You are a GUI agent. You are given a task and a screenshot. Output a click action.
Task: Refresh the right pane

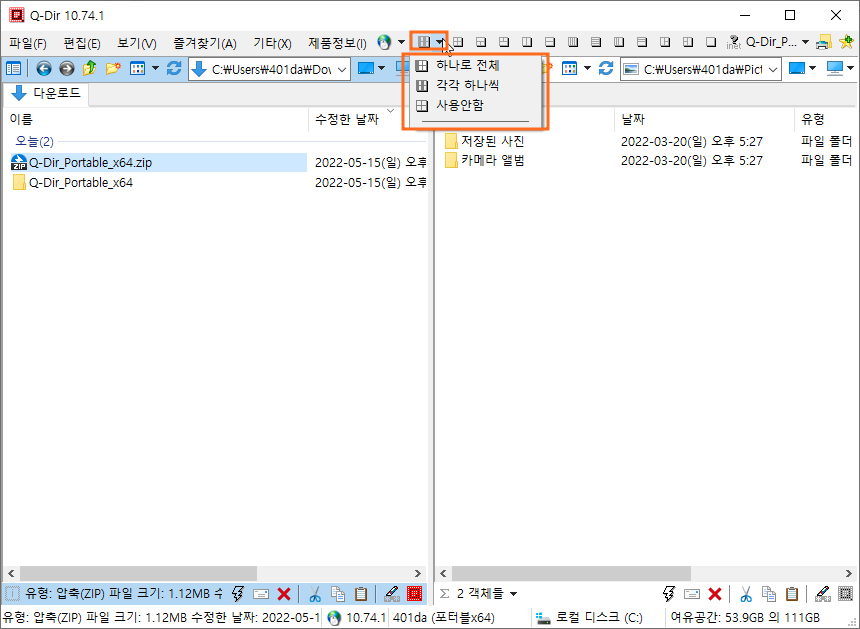tap(606, 69)
